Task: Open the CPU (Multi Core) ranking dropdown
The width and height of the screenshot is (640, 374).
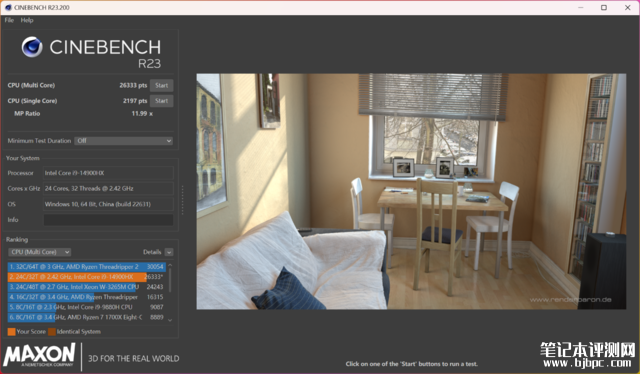Action: (40, 252)
